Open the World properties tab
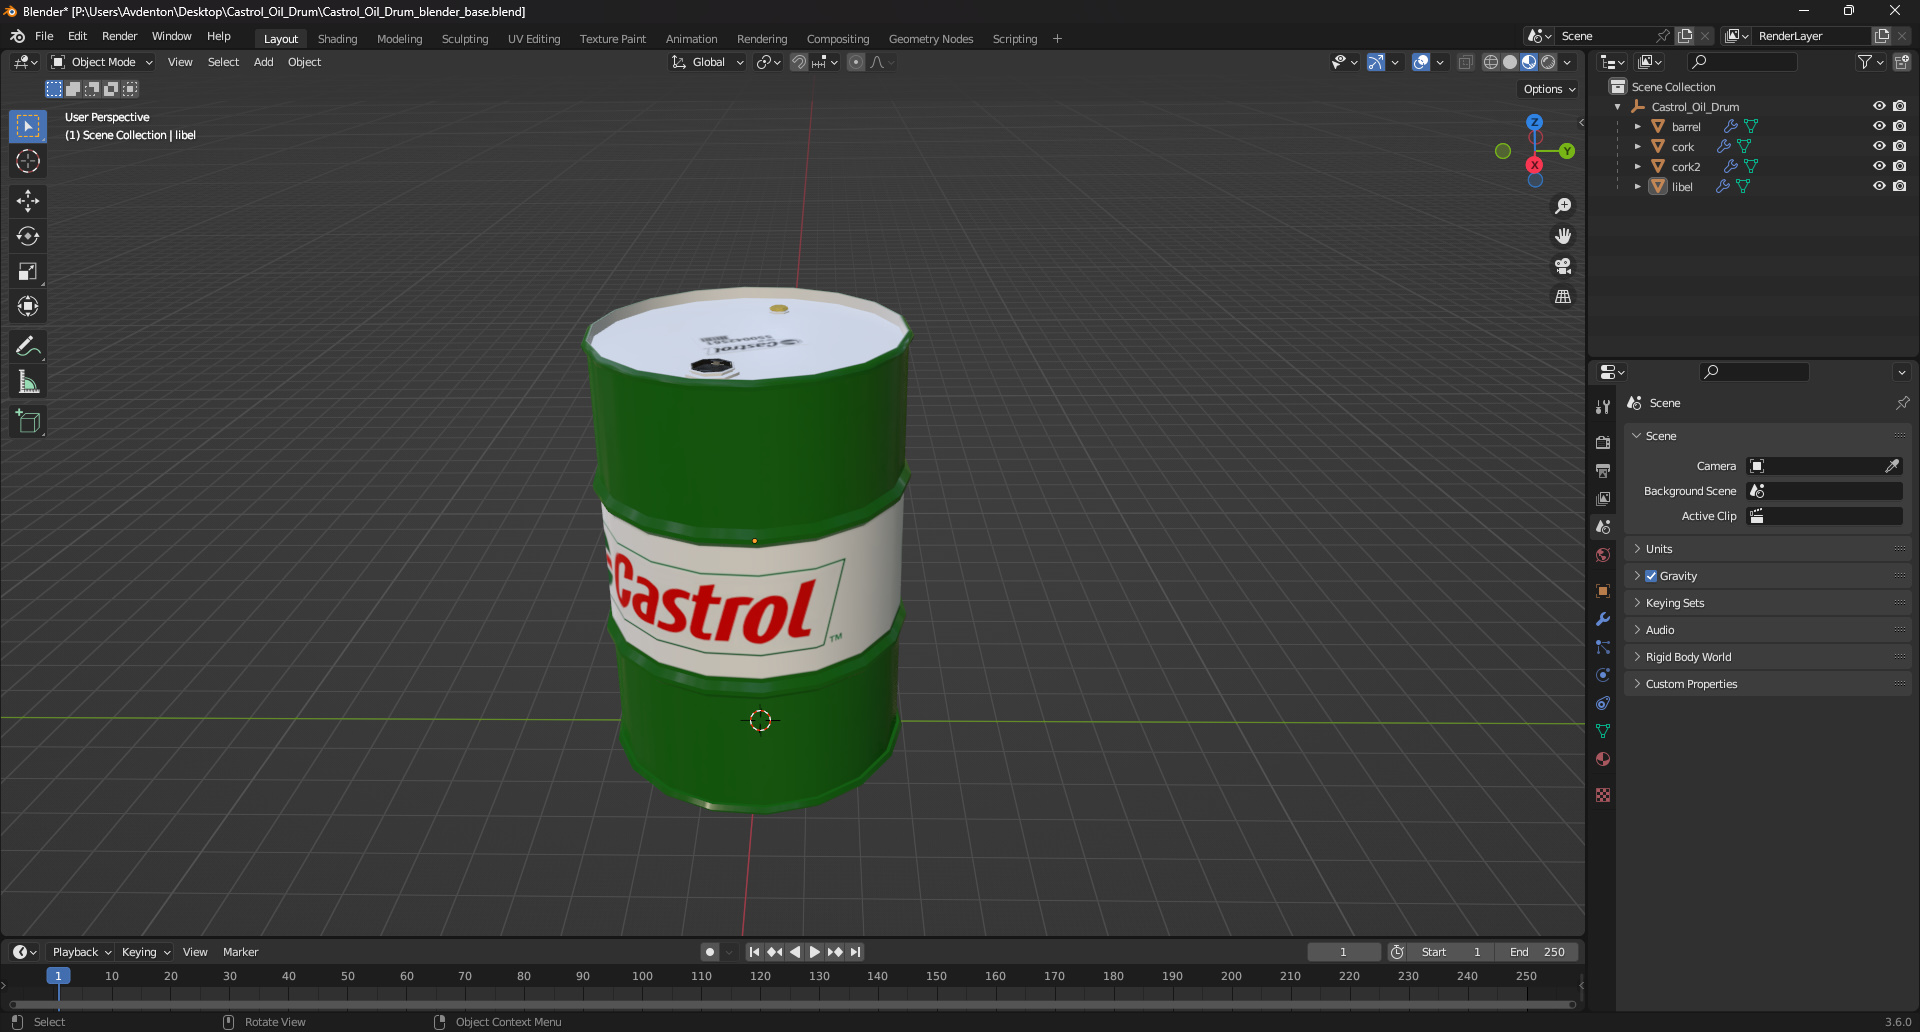1920x1032 pixels. (1603, 555)
